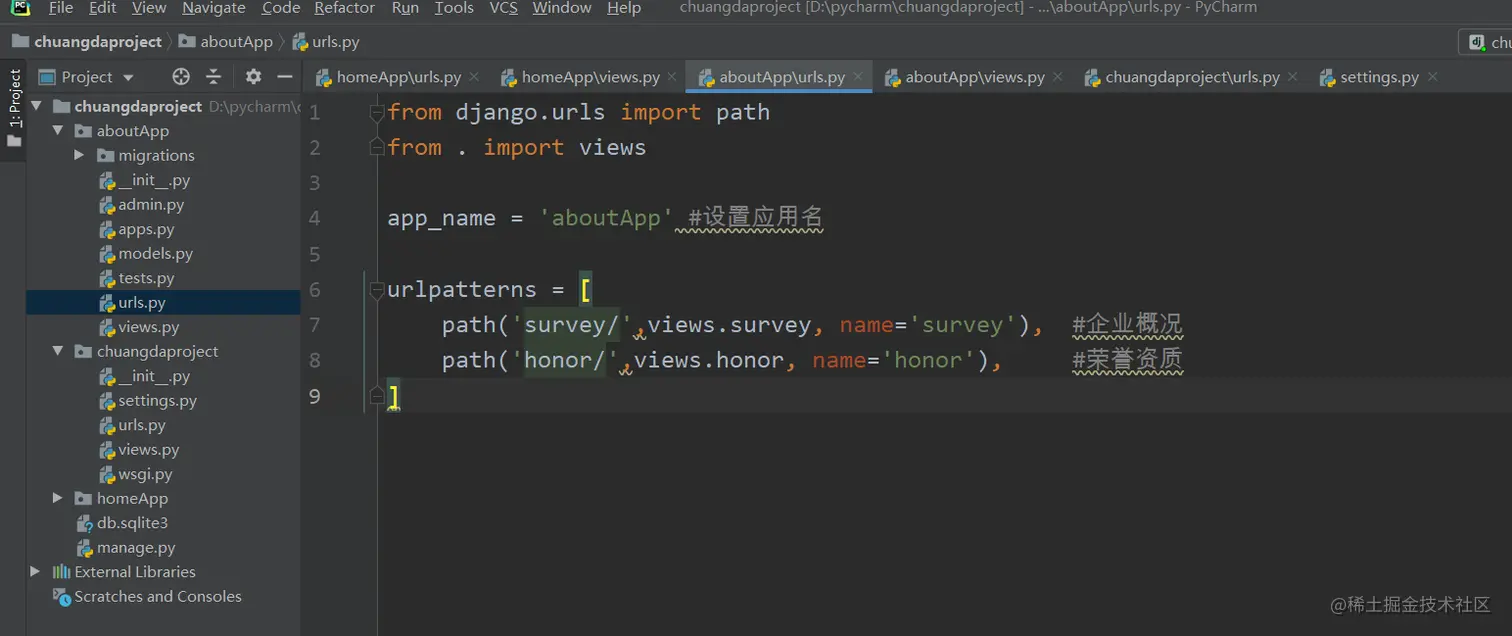Image resolution: width=1512 pixels, height=636 pixels.
Task: Close the homeApp\urls.py tab
Action: [x=474, y=77]
